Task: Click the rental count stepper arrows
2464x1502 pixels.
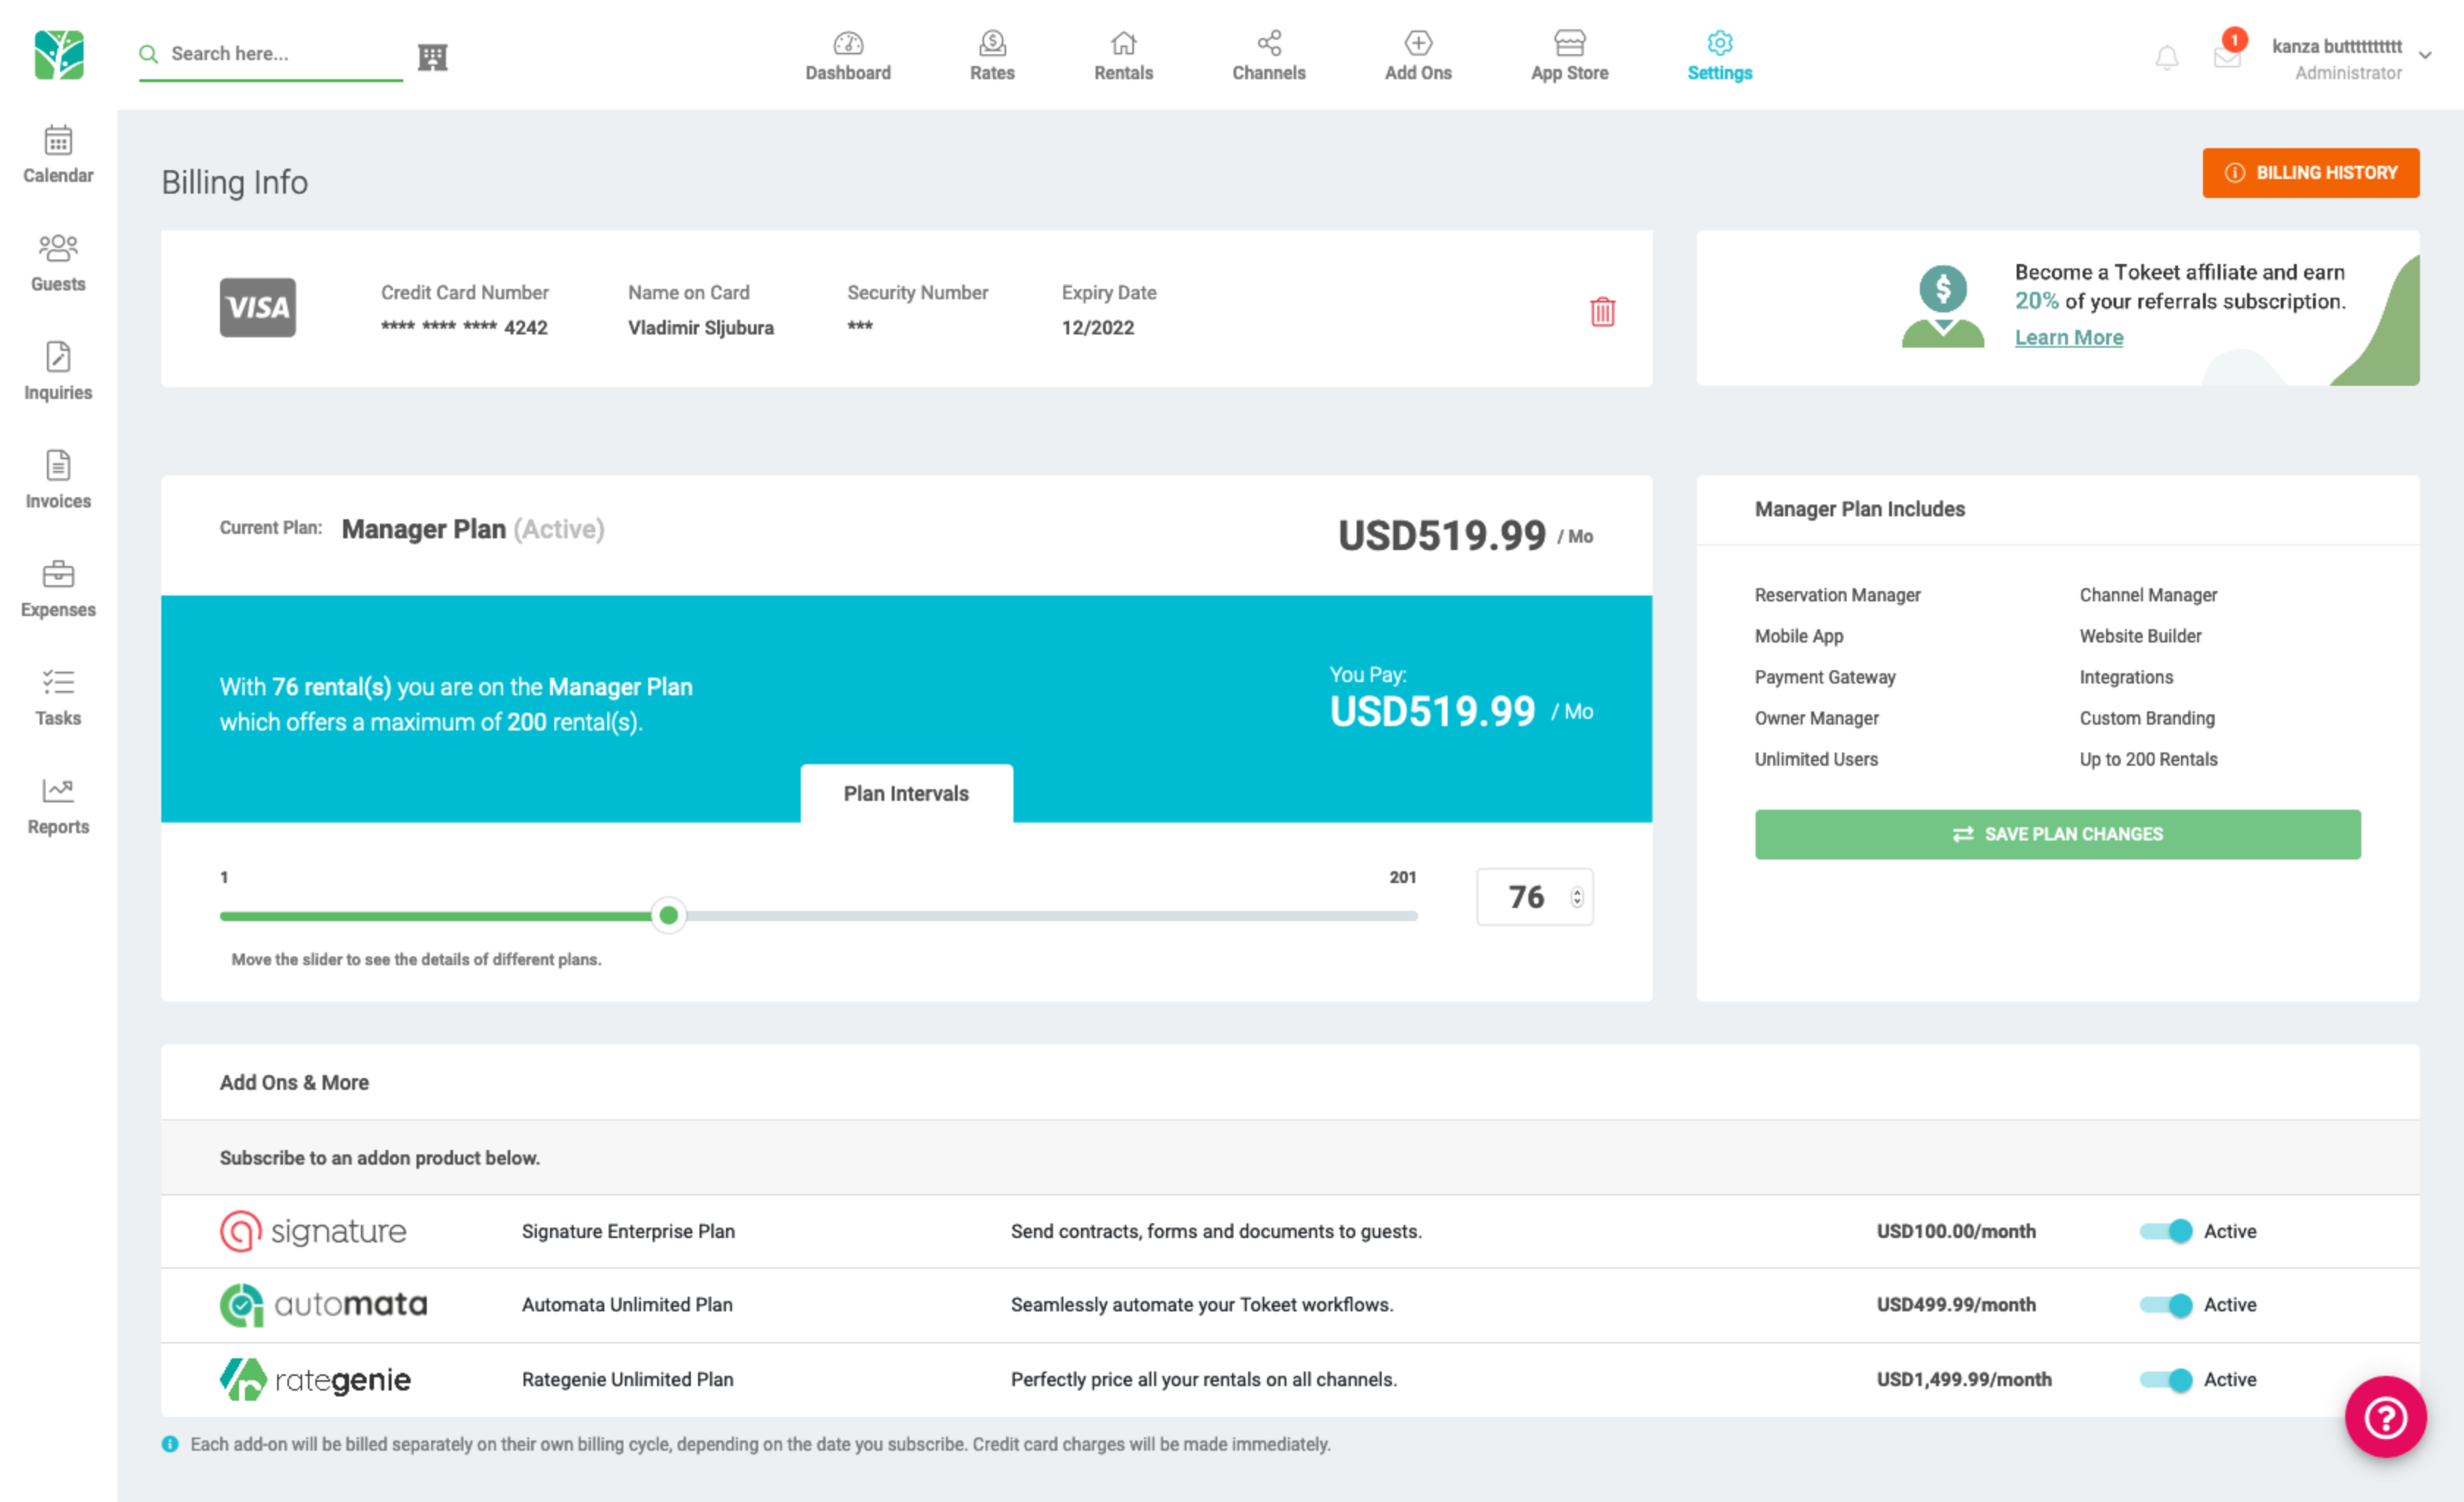Action: click(1577, 897)
